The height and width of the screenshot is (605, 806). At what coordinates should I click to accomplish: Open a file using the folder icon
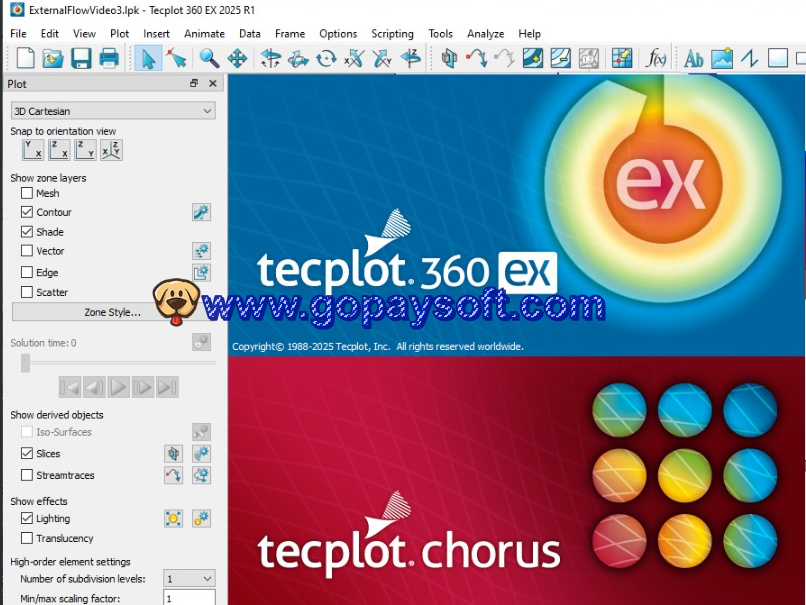(x=53, y=58)
